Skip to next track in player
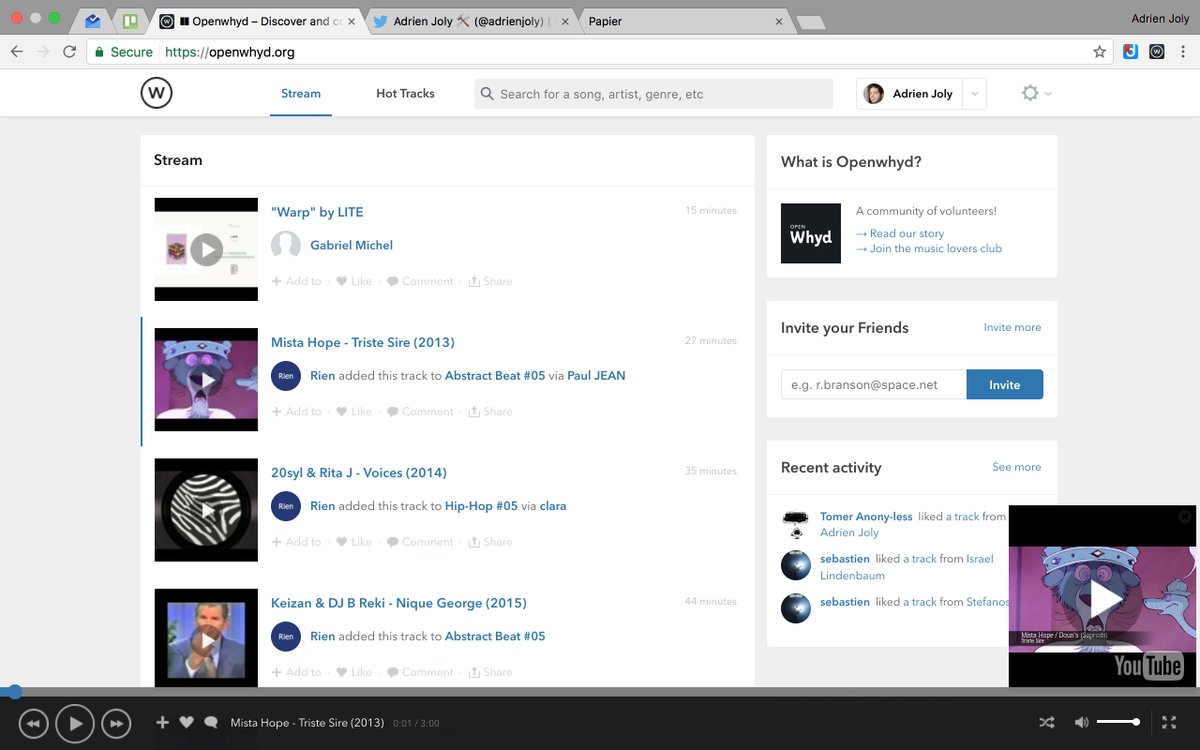The image size is (1200, 750). click(116, 723)
